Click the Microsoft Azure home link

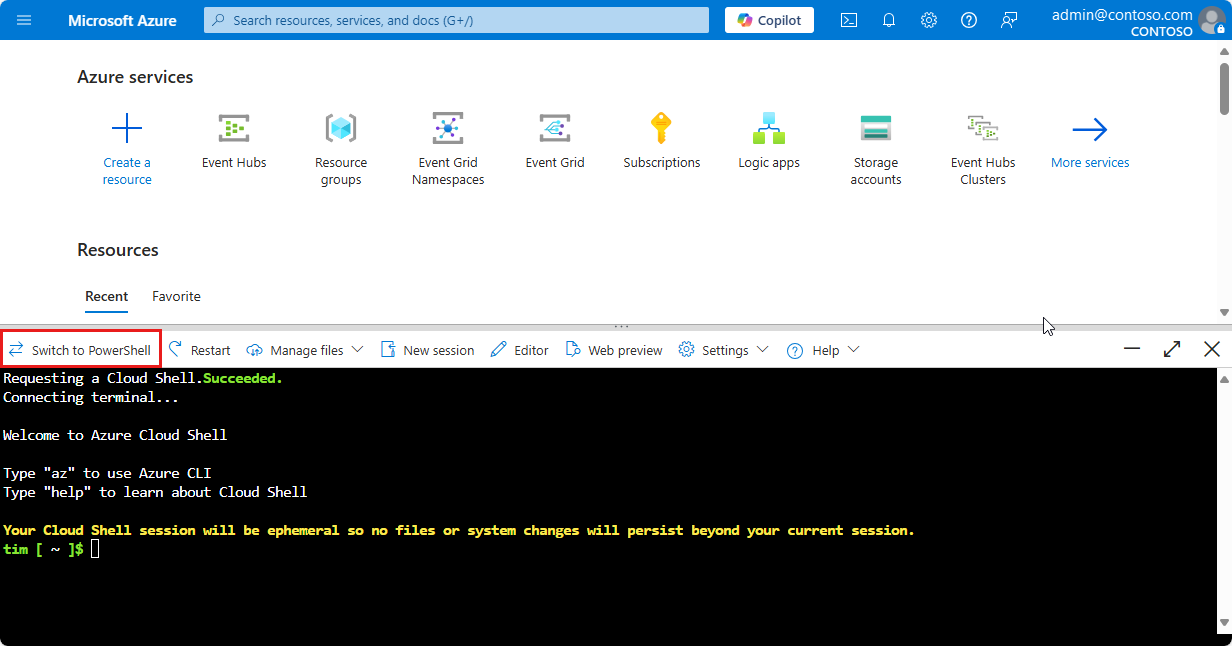[122, 20]
